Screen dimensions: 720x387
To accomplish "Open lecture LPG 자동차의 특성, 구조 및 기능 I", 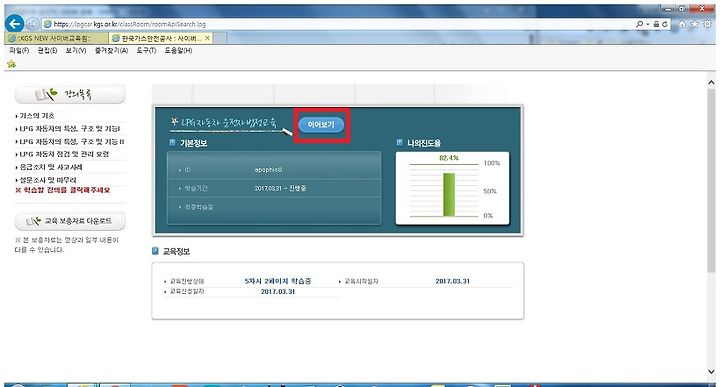I will pyautogui.click(x=69, y=129).
